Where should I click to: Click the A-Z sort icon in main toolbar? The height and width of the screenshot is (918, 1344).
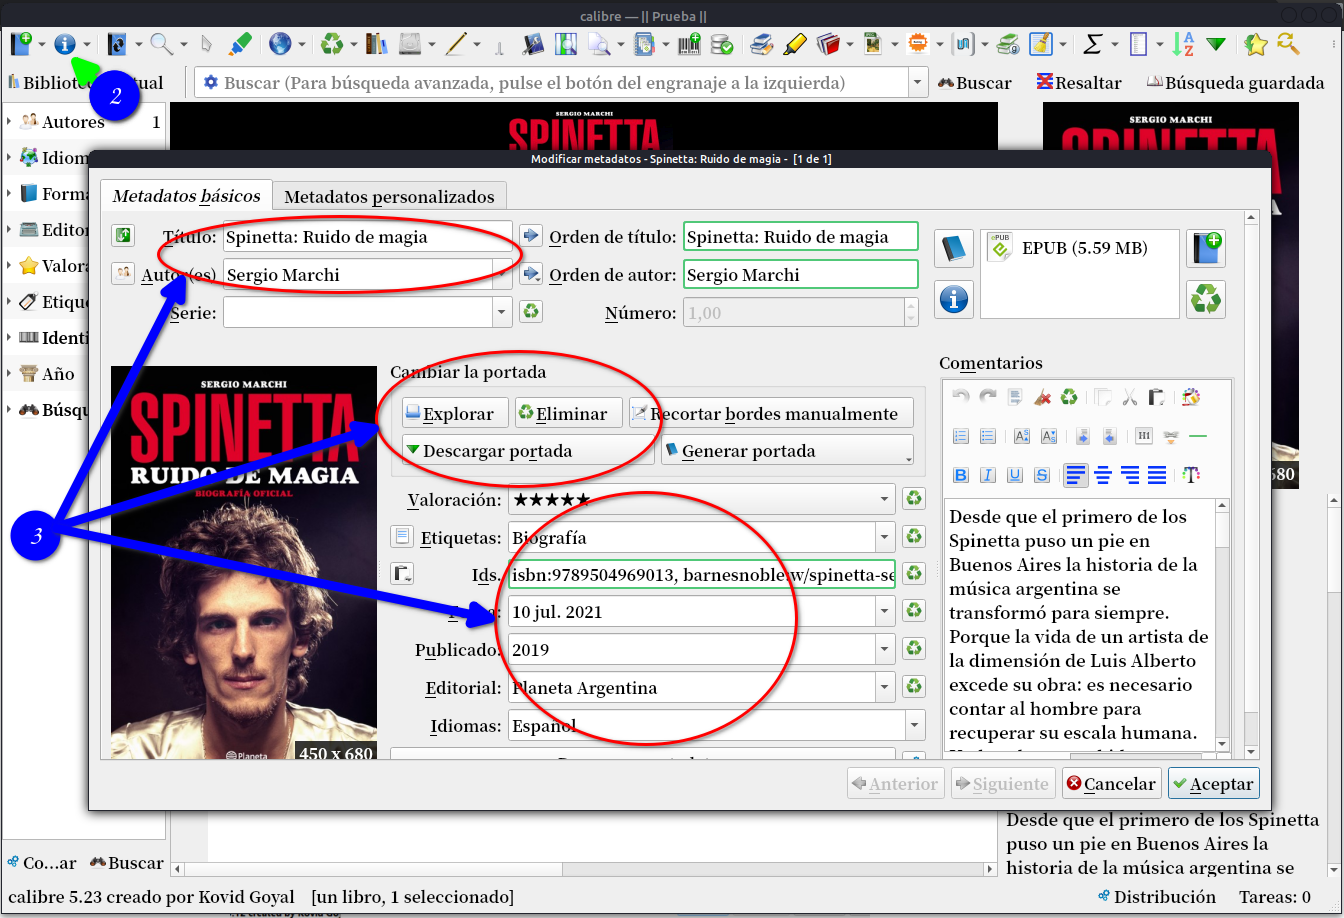coord(1184,44)
